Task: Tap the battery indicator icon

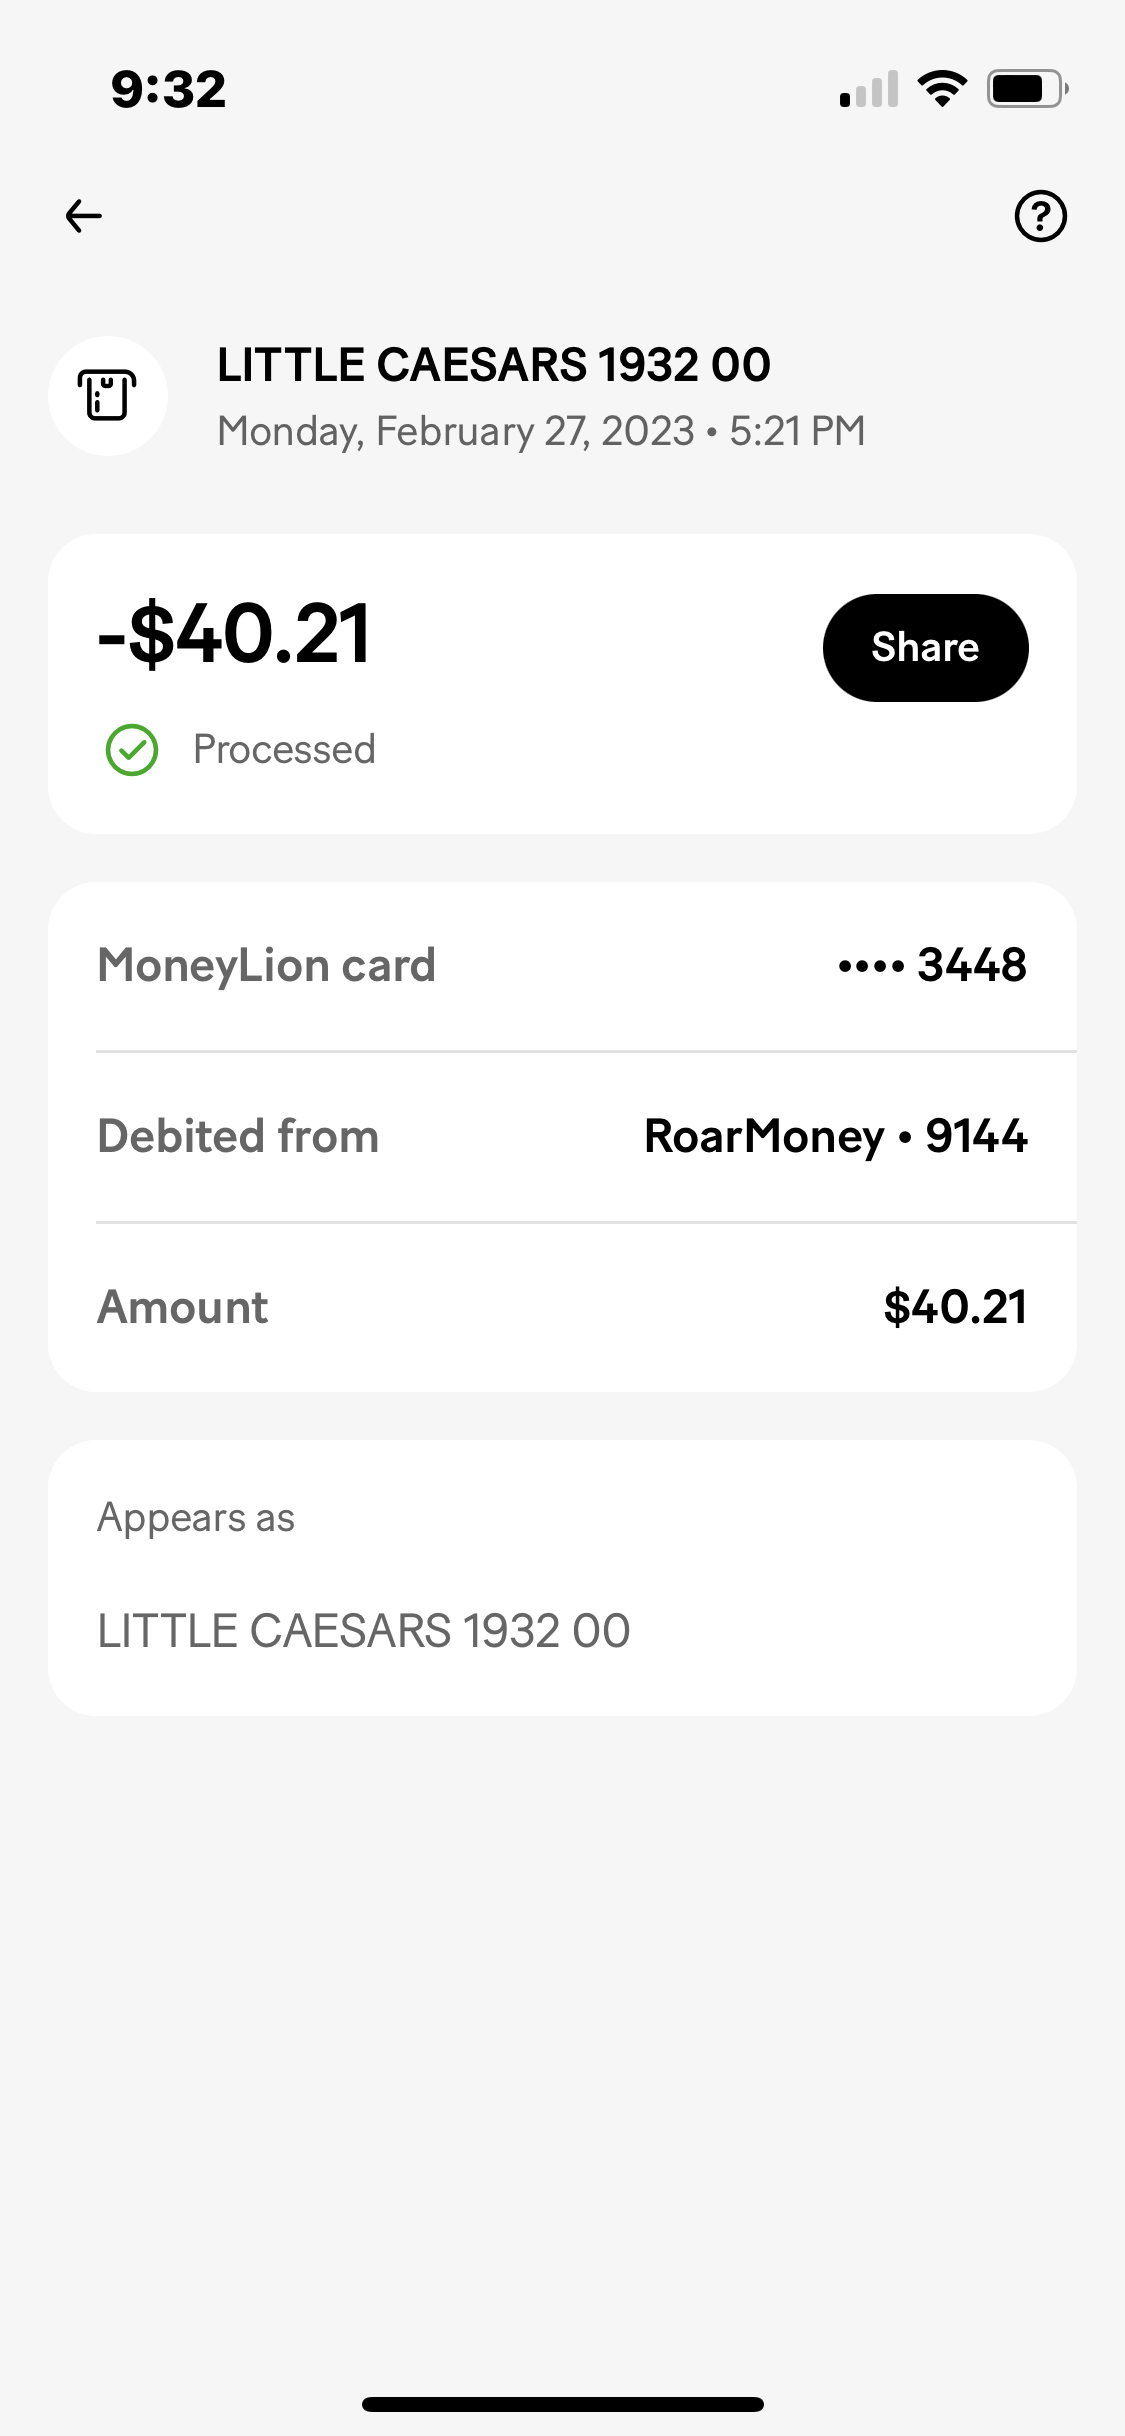Action: click(x=1027, y=89)
